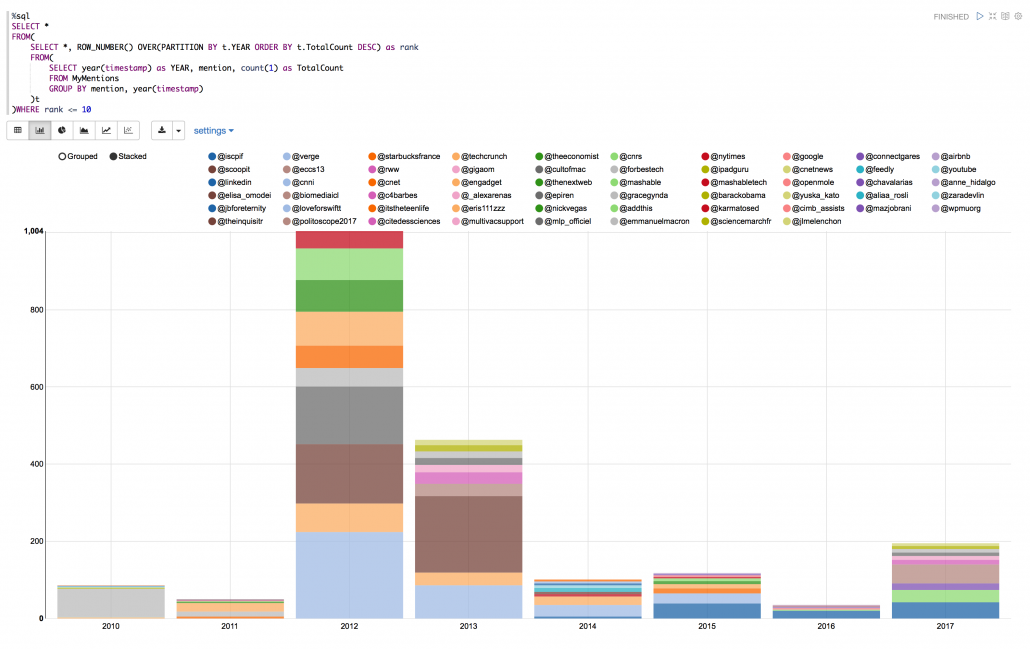Screen dimensions: 1030x649
Task: Select the bar chart visualization icon
Action: tap(40, 130)
